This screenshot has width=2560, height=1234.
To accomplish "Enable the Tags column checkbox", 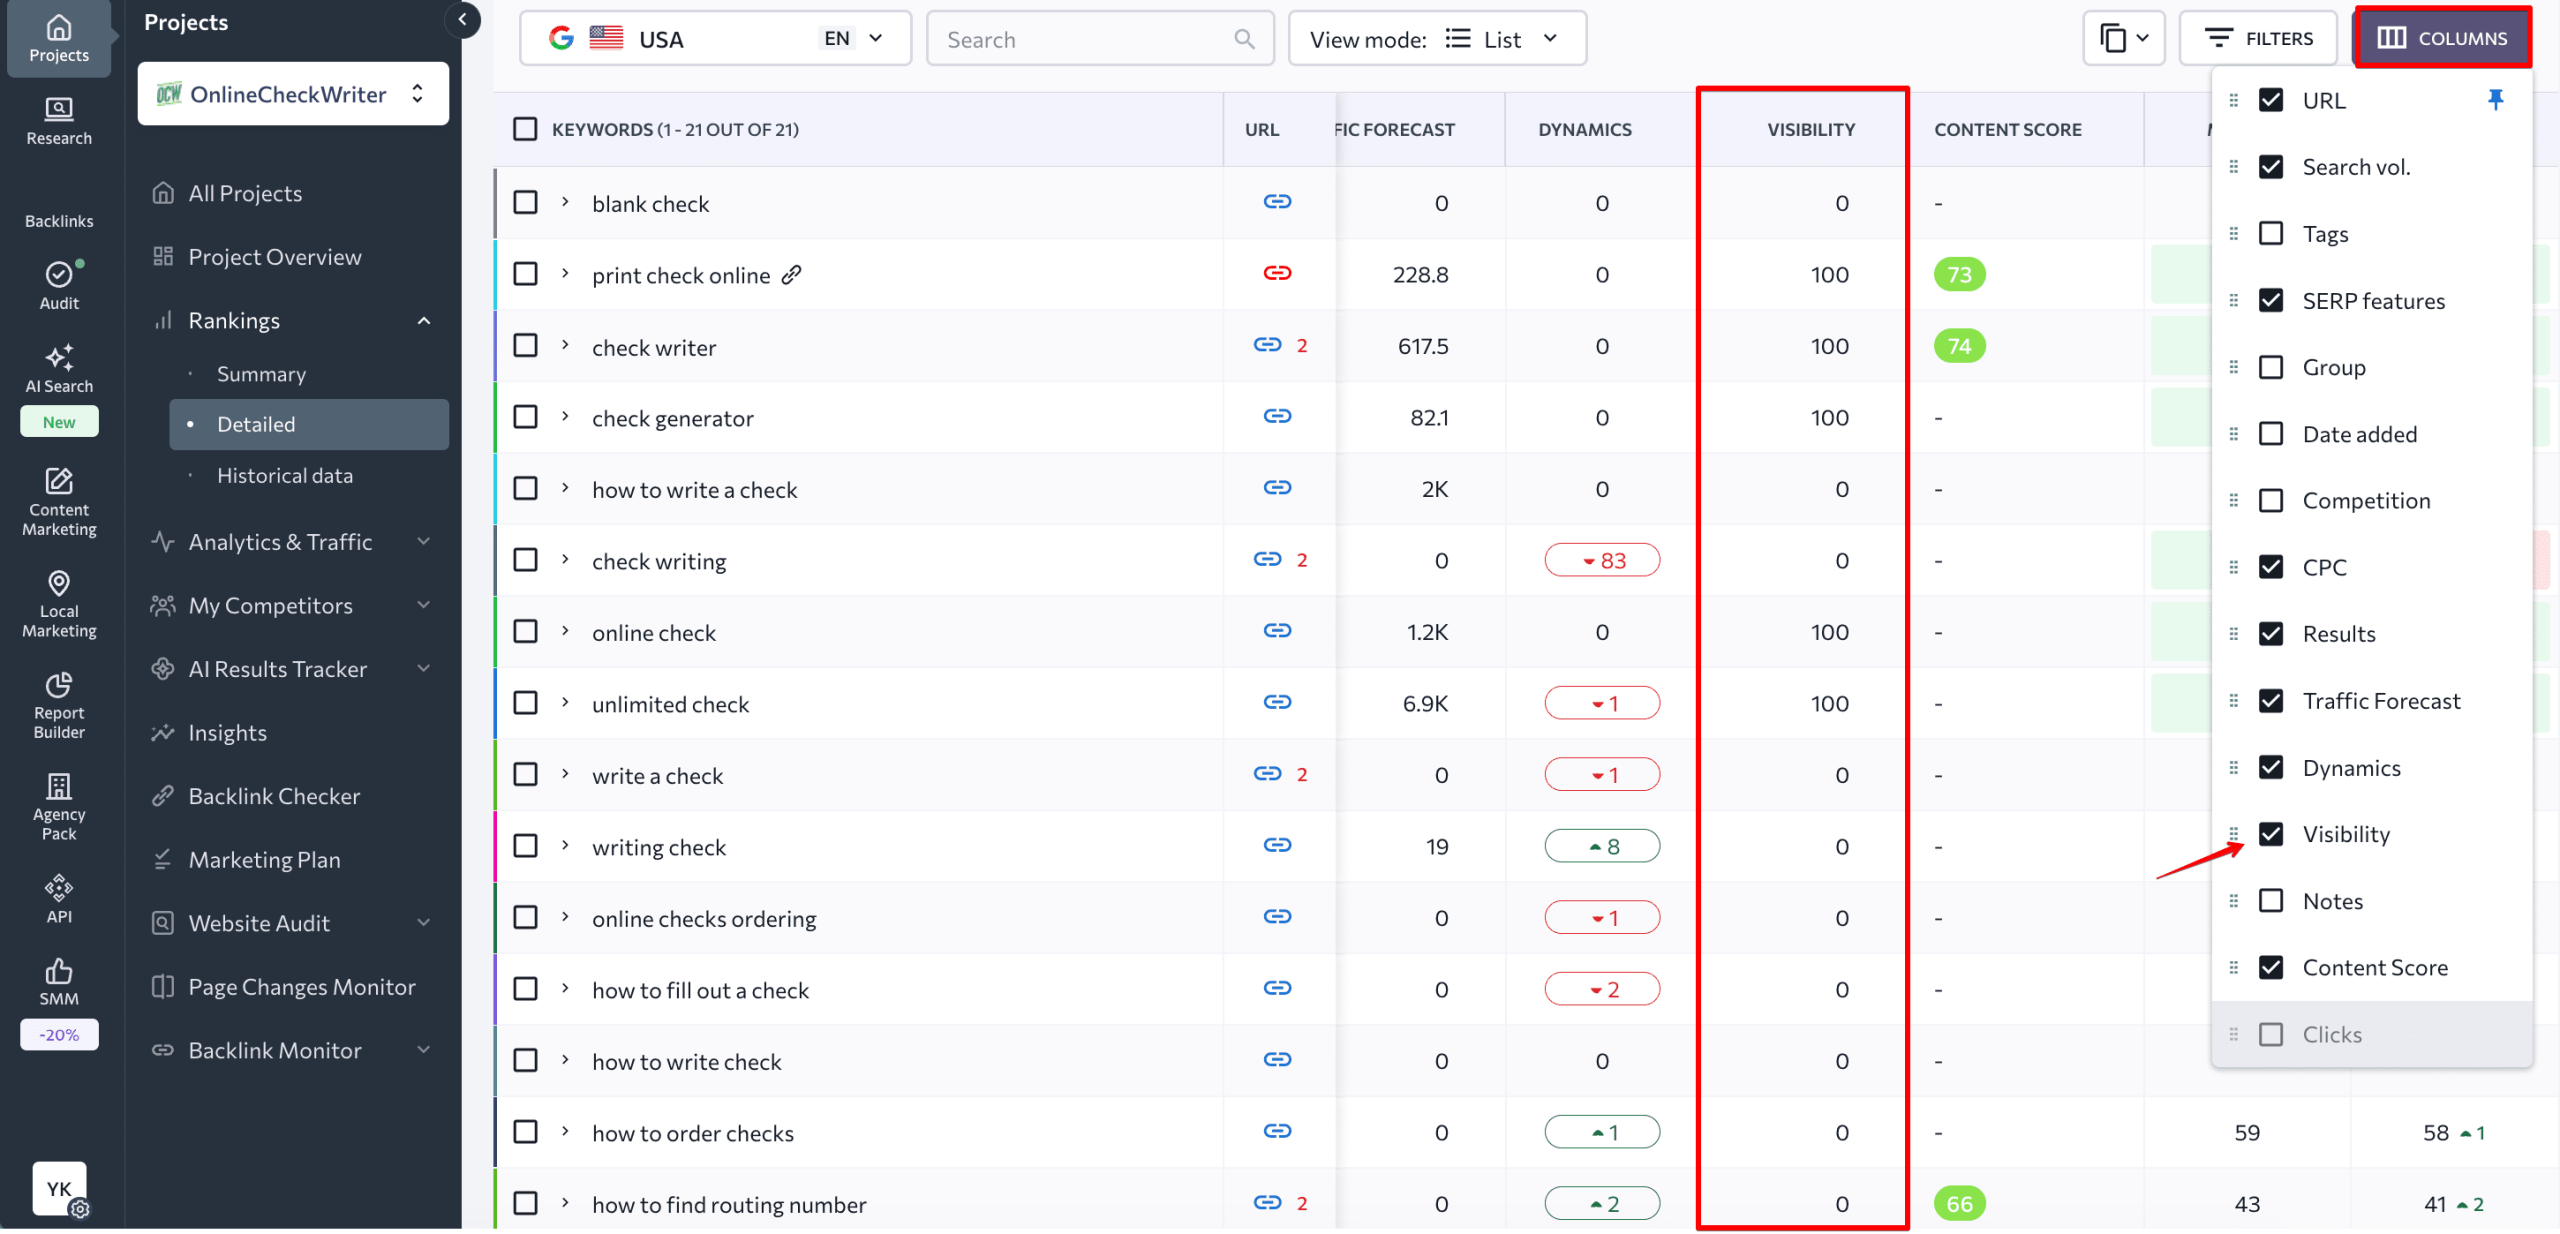I will tap(2271, 233).
